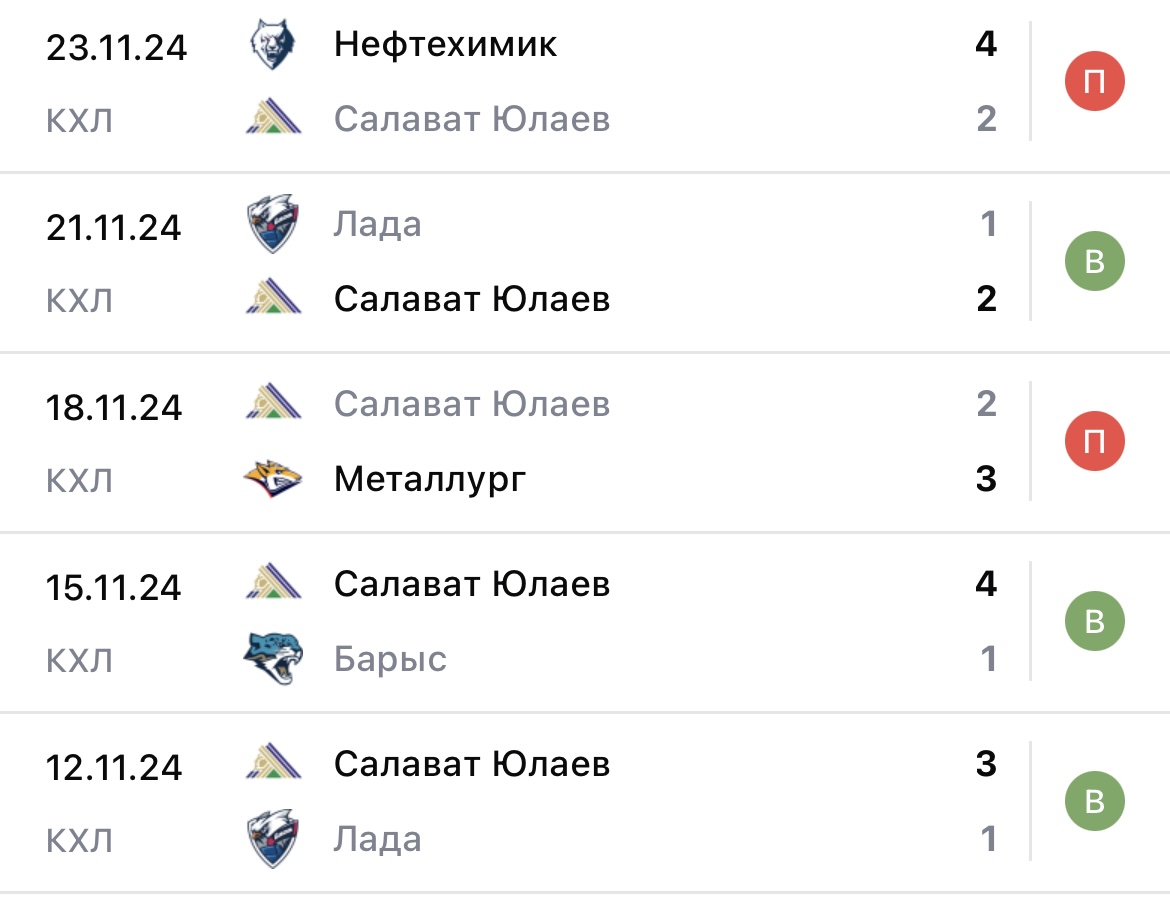Tap the score 4 for Салават Юлаев against Барыс
Image resolution: width=1170 pixels, height=898 pixels.
tap(985, 583)
